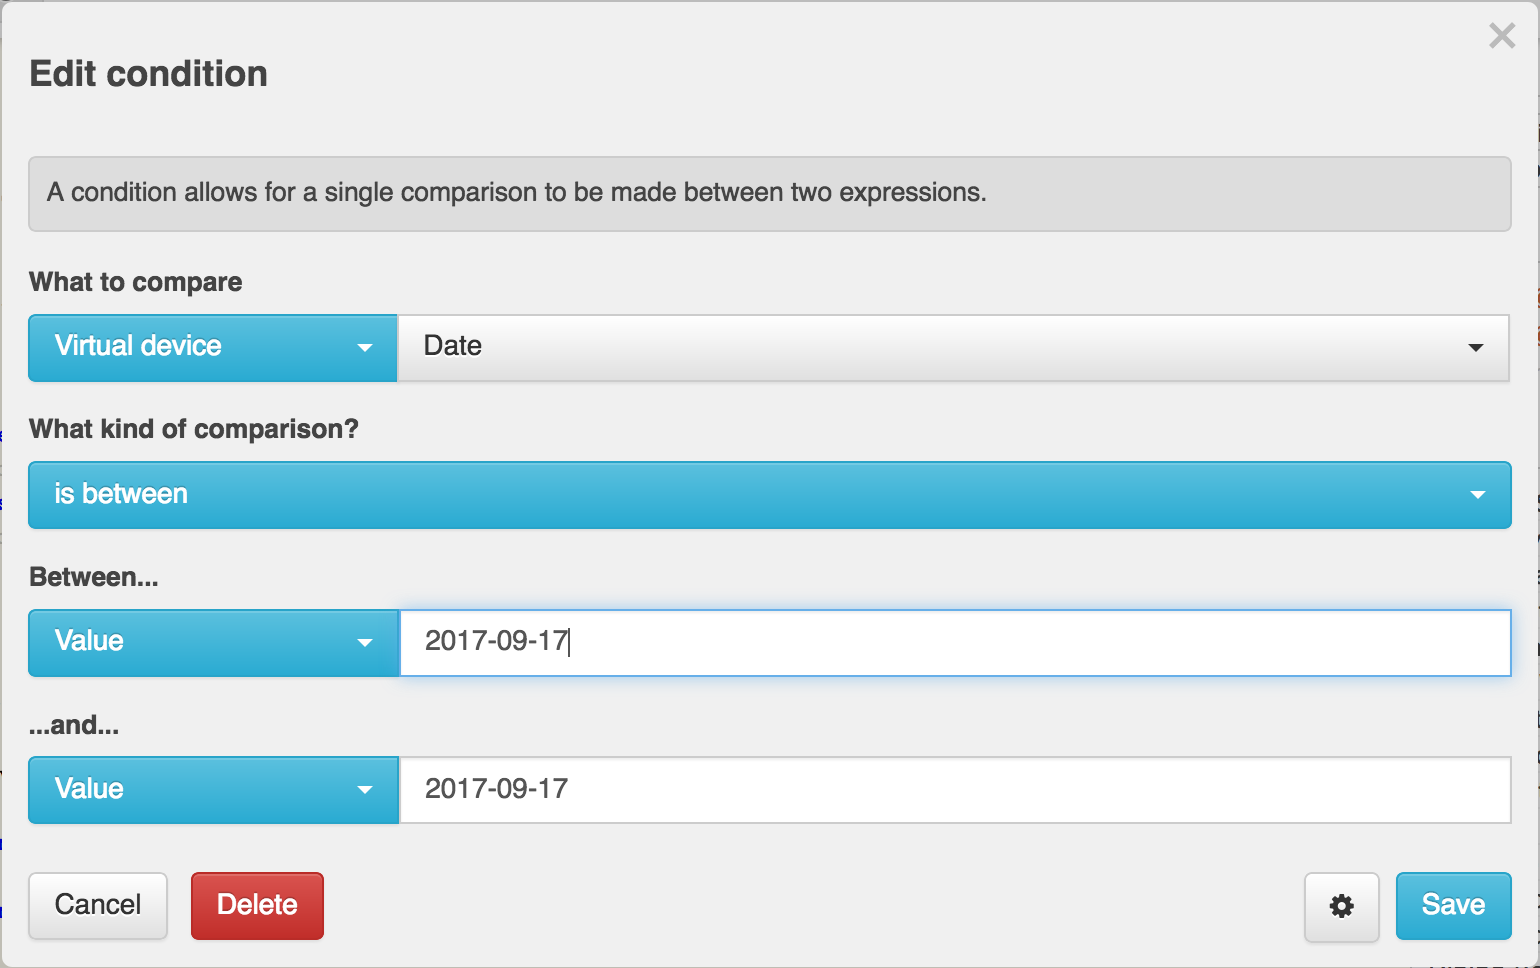Click the second date input field
The height and width of the screenshot is (968, 1540).
[x=955, y=790]
